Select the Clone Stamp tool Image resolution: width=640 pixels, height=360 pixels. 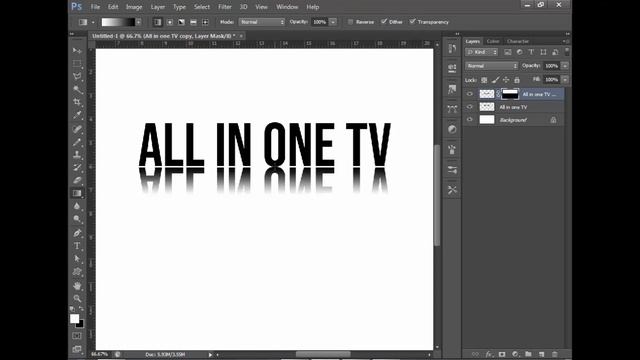pos(77,155)
